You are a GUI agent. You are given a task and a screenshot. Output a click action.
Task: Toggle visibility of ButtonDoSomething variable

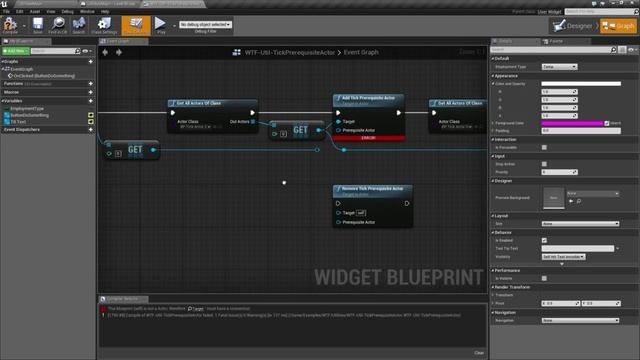[91, 116]
